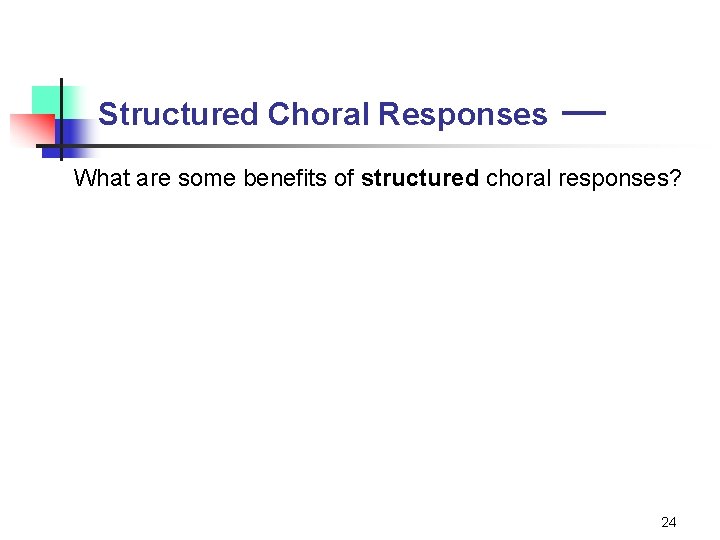
Task: Click the bold word "structured" in question
Action: point(420,178)
